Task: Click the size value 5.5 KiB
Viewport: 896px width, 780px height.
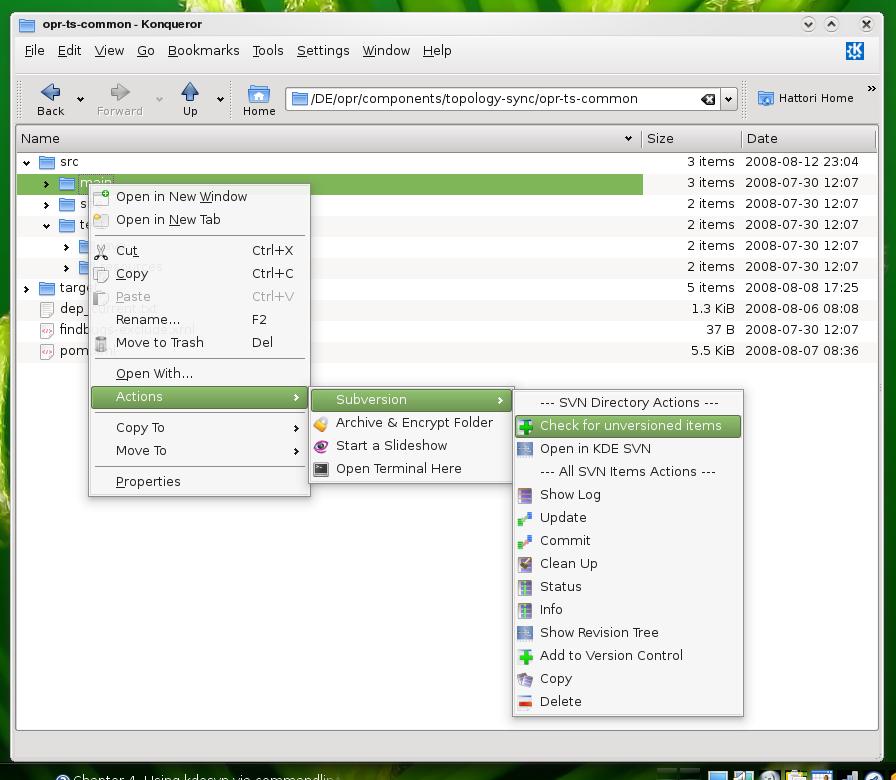Action: click(713, 351)
